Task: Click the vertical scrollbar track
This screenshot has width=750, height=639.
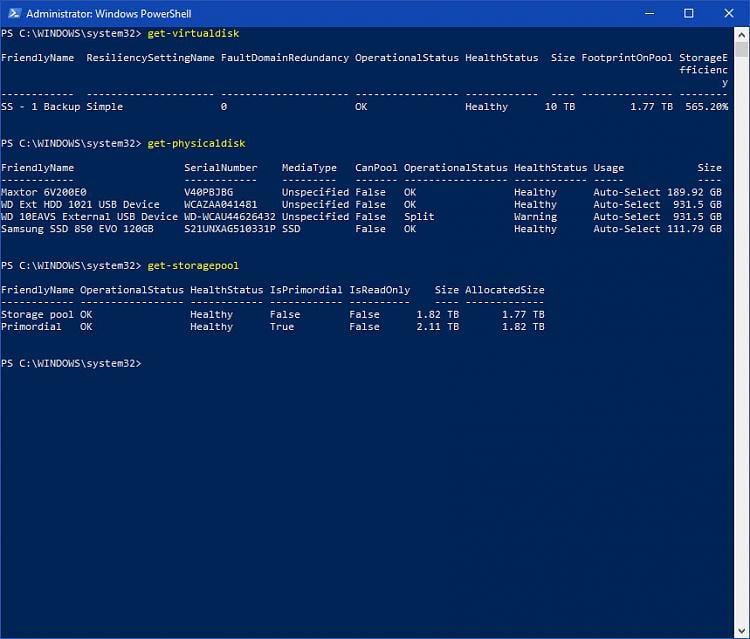Action: pos(741,350)
